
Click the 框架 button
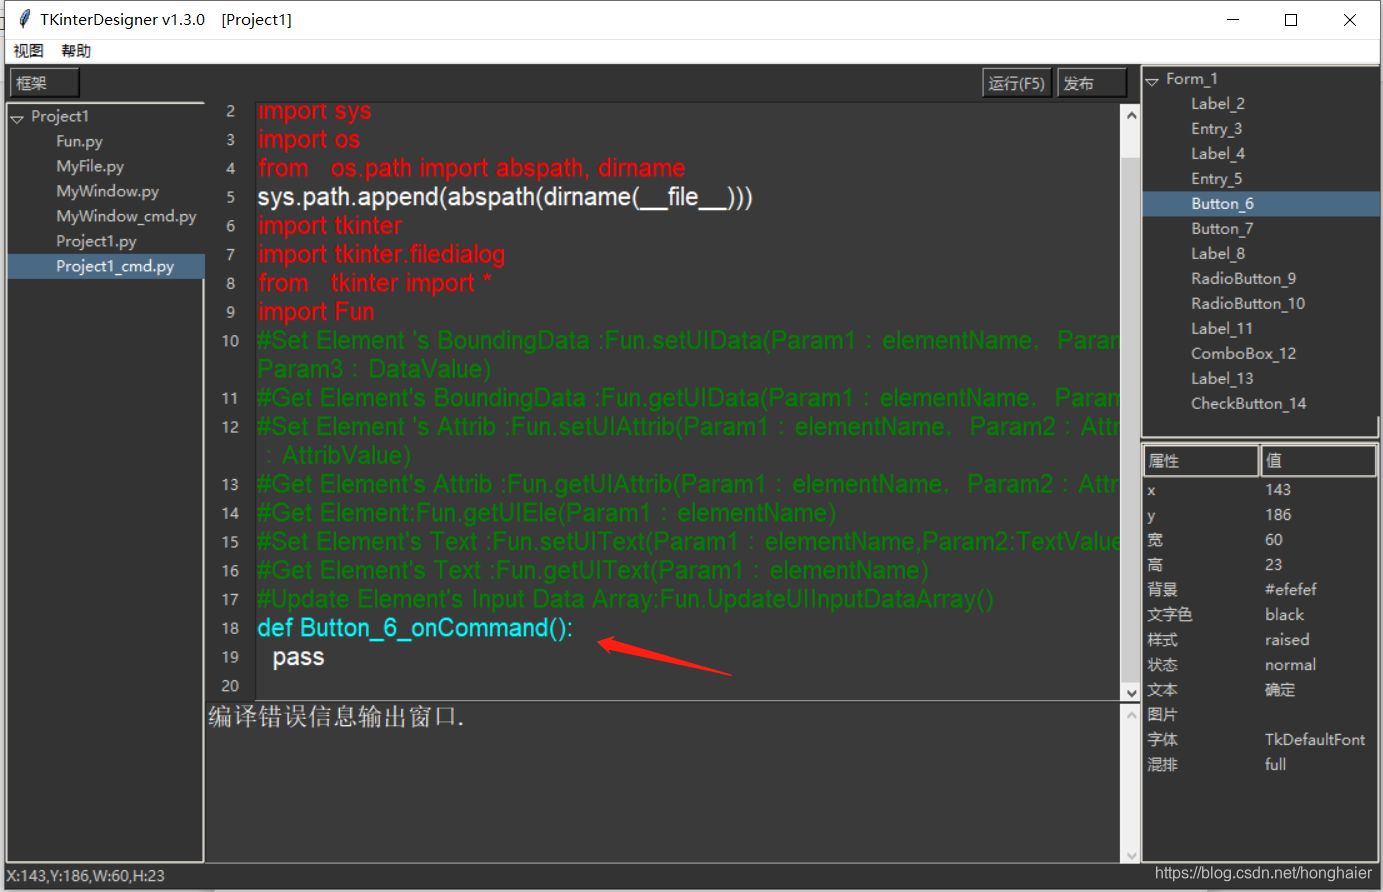click(44, 83)
